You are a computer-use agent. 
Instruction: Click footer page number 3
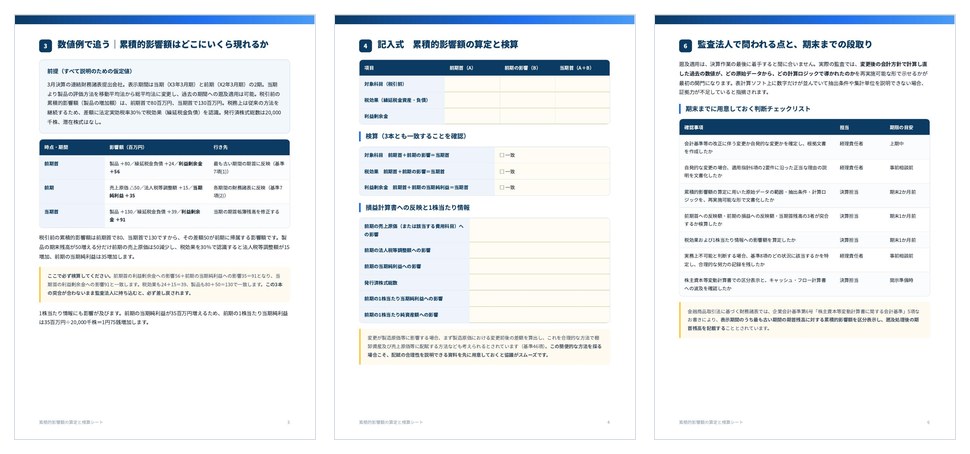click(x=288, y=422)
